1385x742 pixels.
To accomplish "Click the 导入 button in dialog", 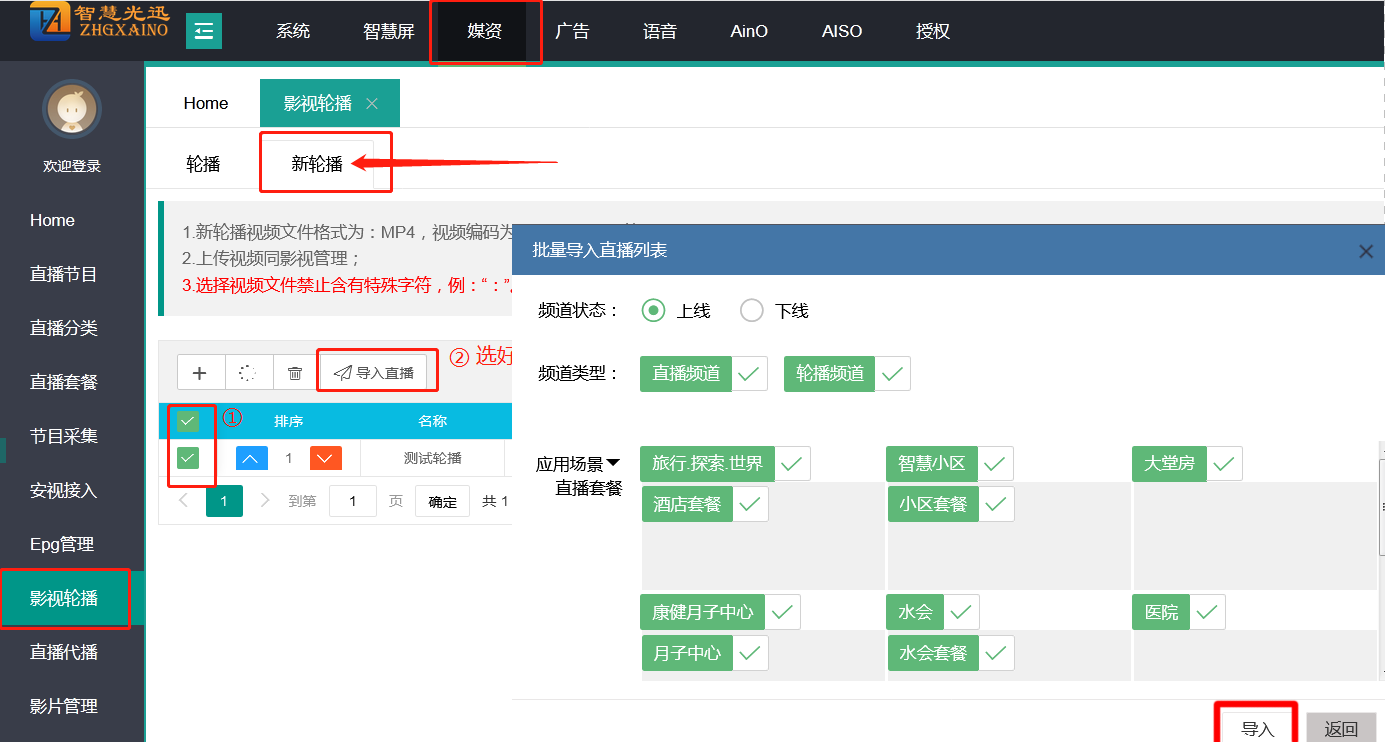I will pyautogui.click(x=1257, y=729).
